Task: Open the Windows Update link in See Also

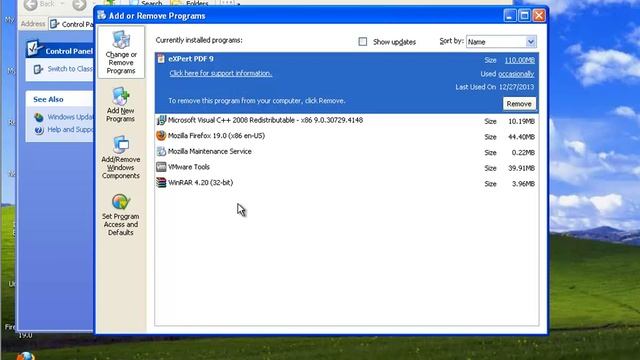Action: (70, 117)
